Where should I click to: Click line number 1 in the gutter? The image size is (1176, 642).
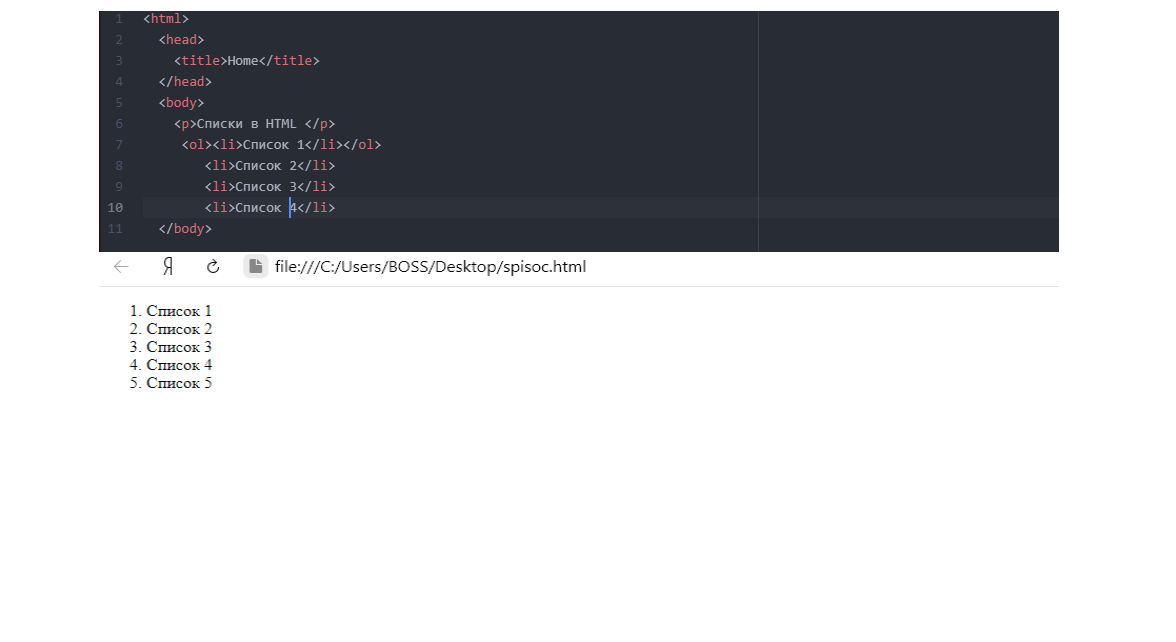(118, 19)
